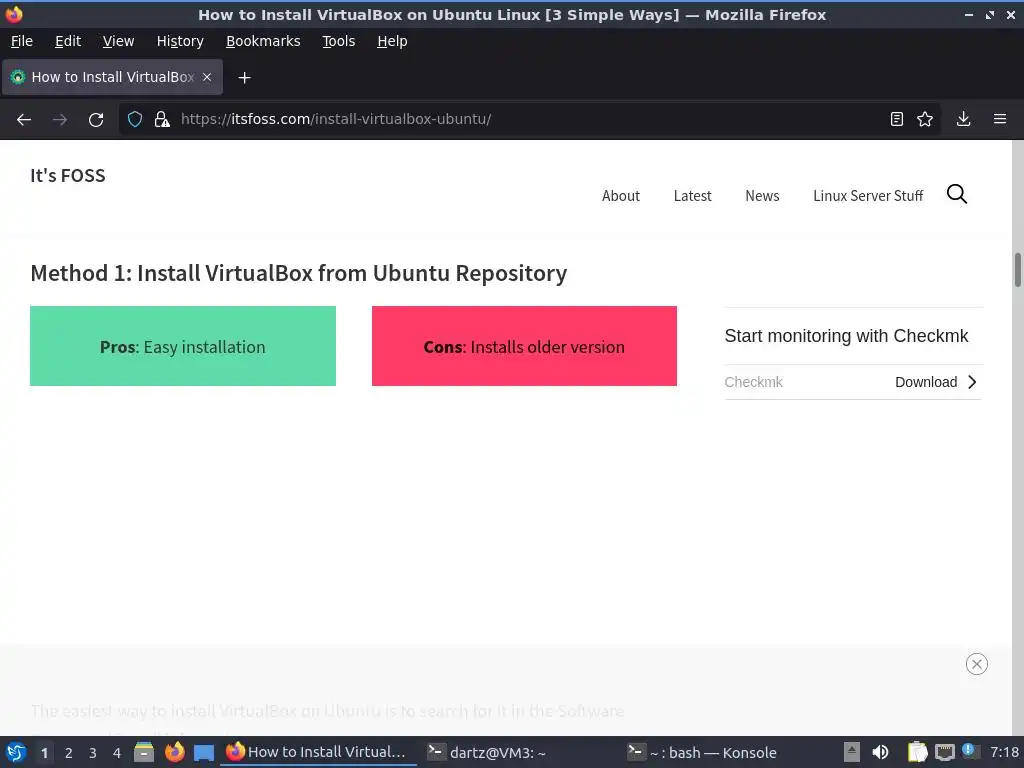Click the page vertical scrollbar thumb
Viewport: 1024px width, 768px height.
[x=1017, y=269]
